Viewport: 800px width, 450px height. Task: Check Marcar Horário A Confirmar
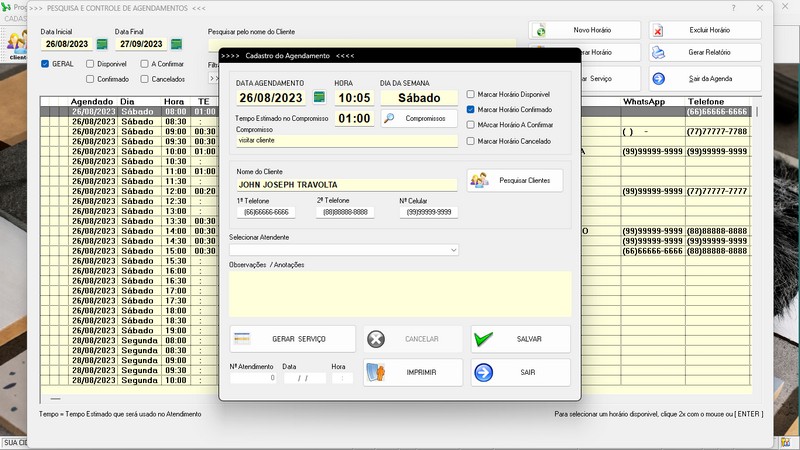[470, 125]
